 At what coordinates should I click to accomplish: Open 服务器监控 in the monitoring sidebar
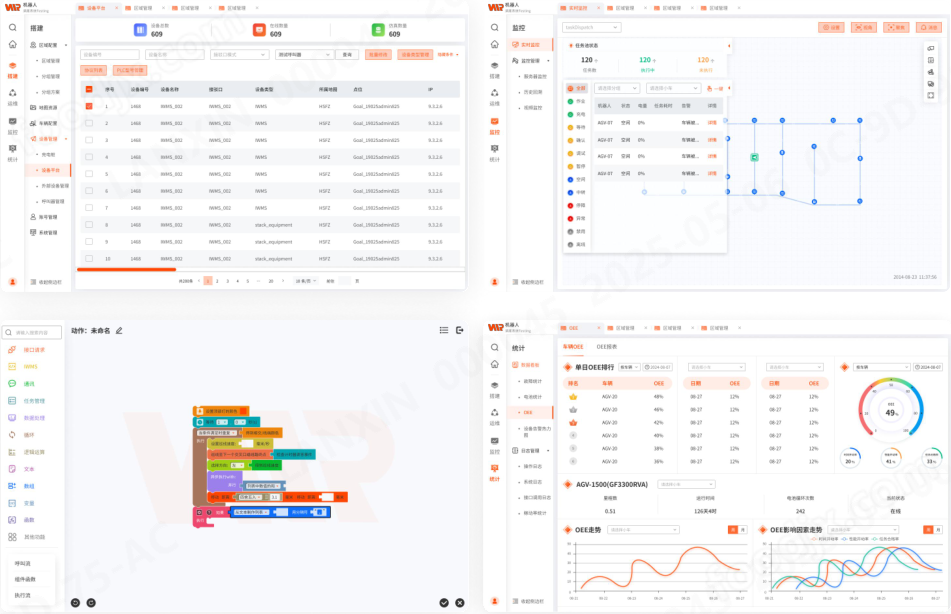pyautogui.click(x=535, y=76)
